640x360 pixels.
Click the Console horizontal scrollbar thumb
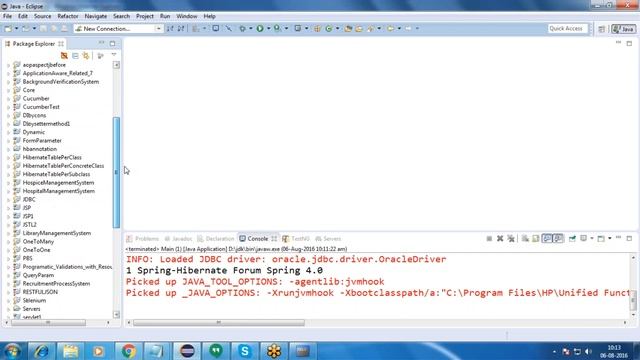219,322
